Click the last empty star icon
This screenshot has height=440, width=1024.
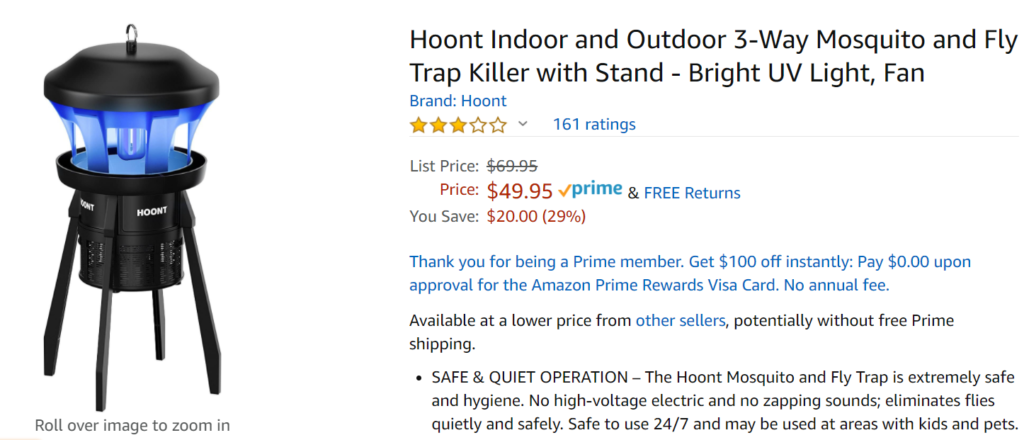498,125
